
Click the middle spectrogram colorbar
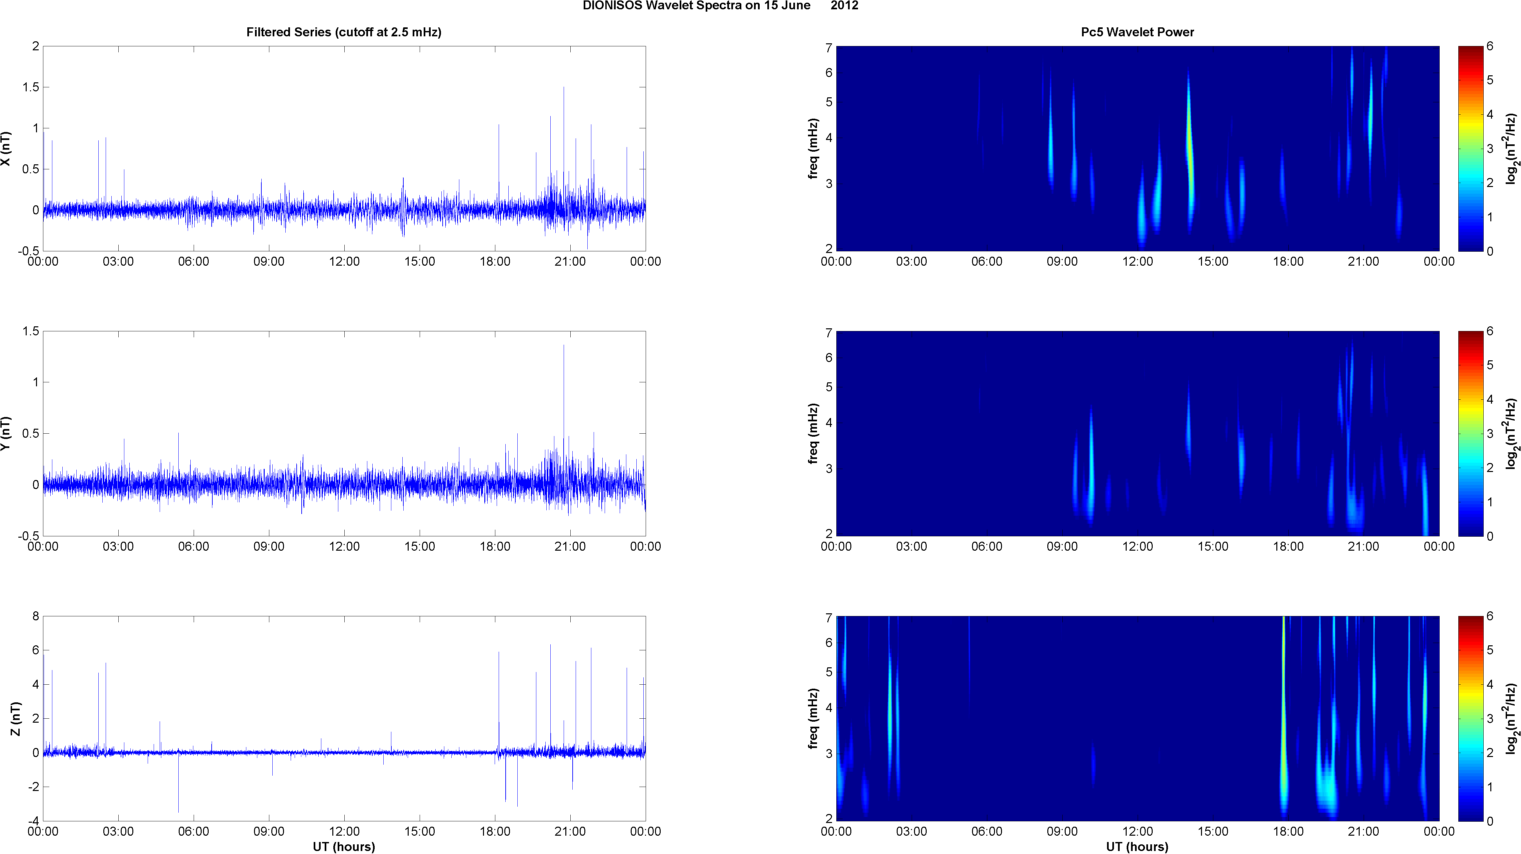tap(1469, 433)
